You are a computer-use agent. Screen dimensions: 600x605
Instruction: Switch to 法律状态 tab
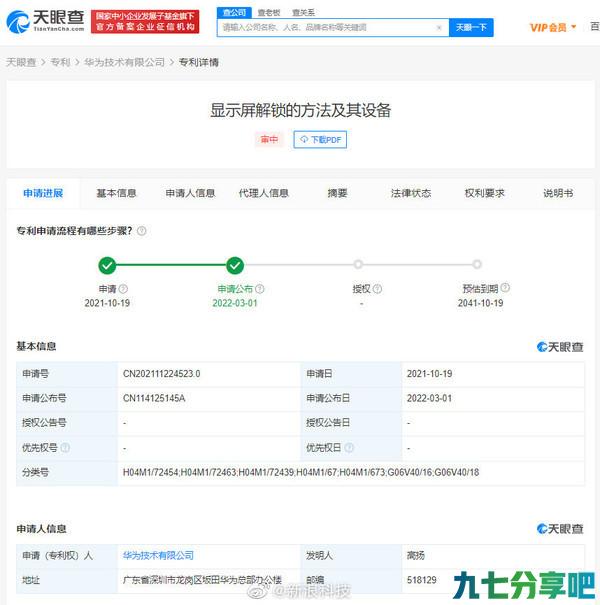411,193
